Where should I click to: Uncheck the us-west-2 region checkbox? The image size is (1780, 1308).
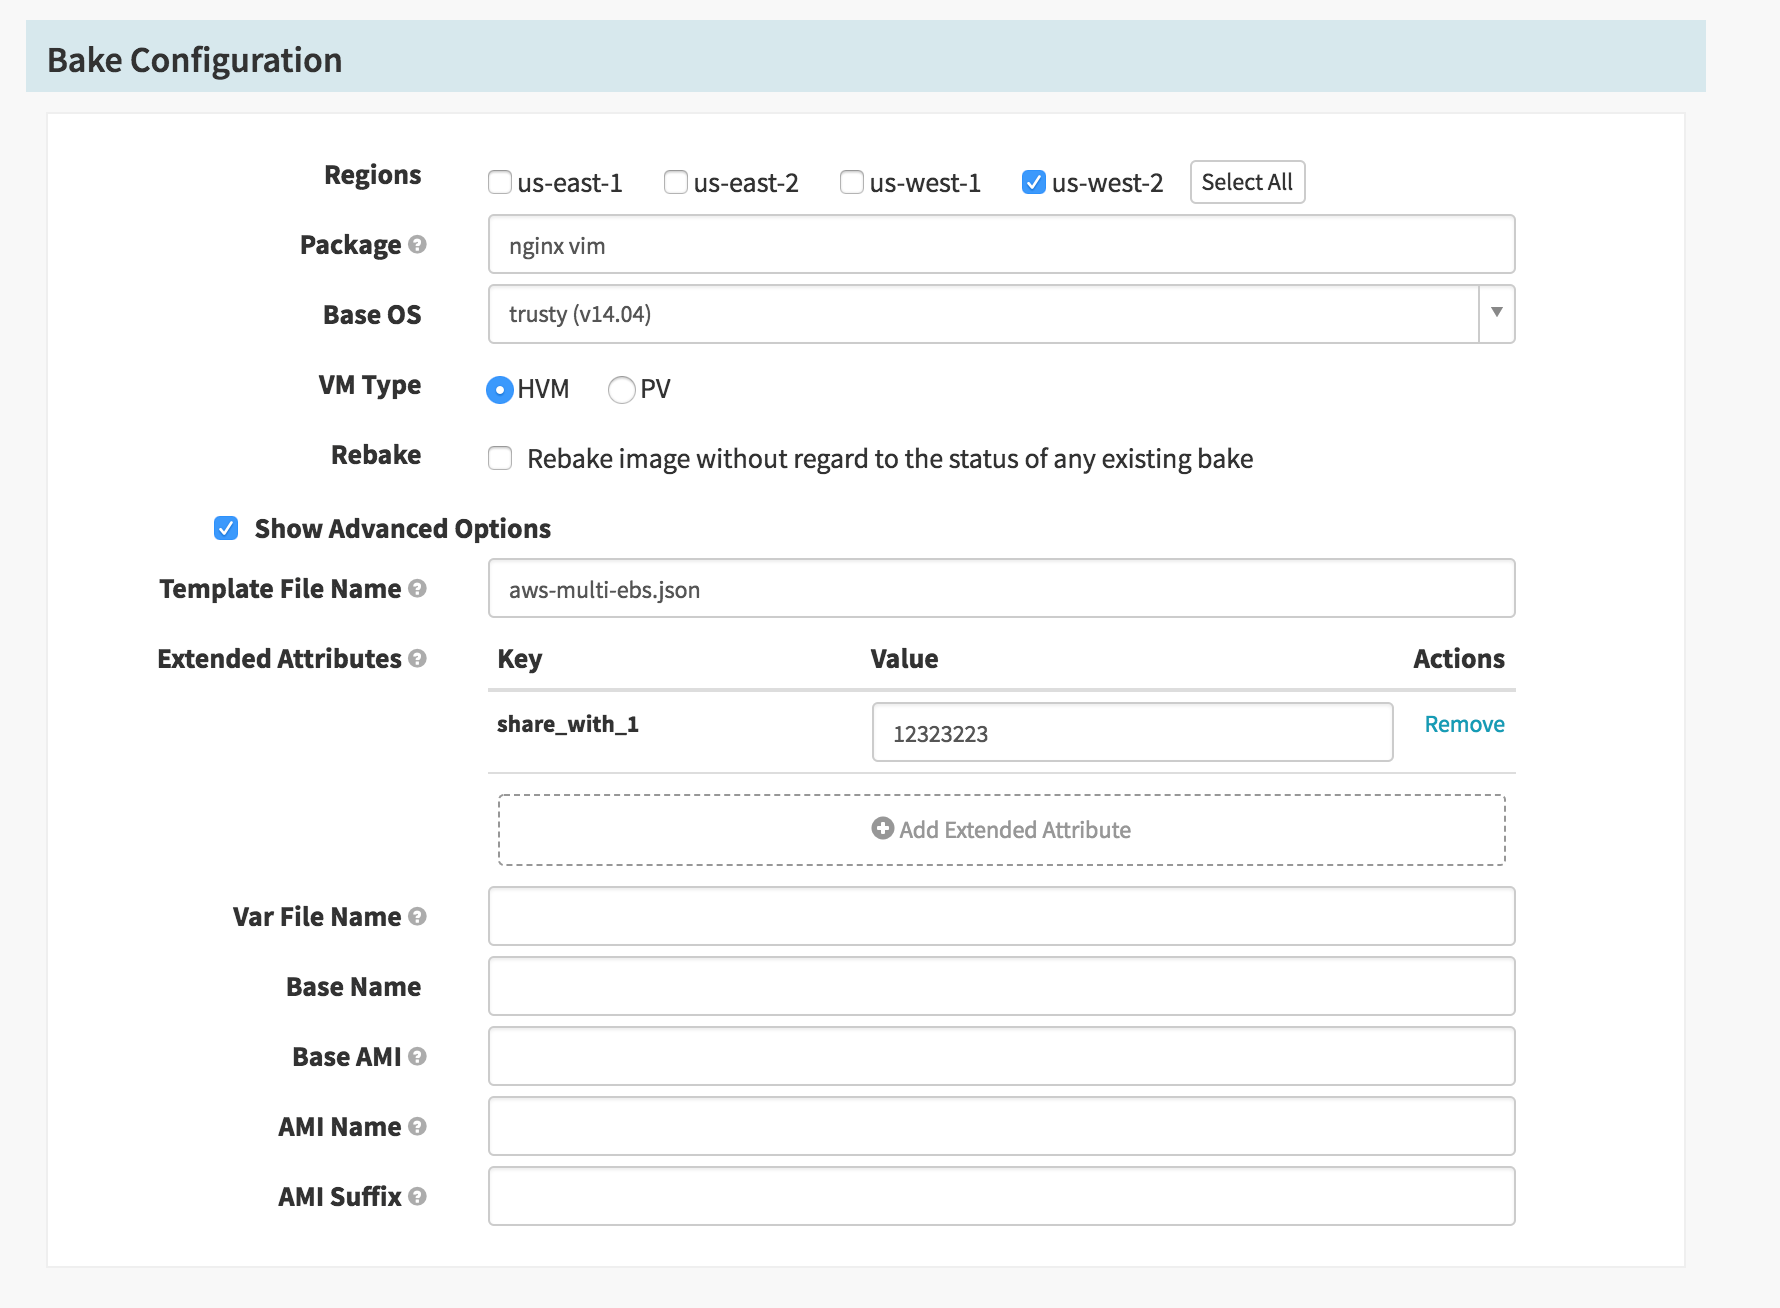click(x=1034, y=183)
